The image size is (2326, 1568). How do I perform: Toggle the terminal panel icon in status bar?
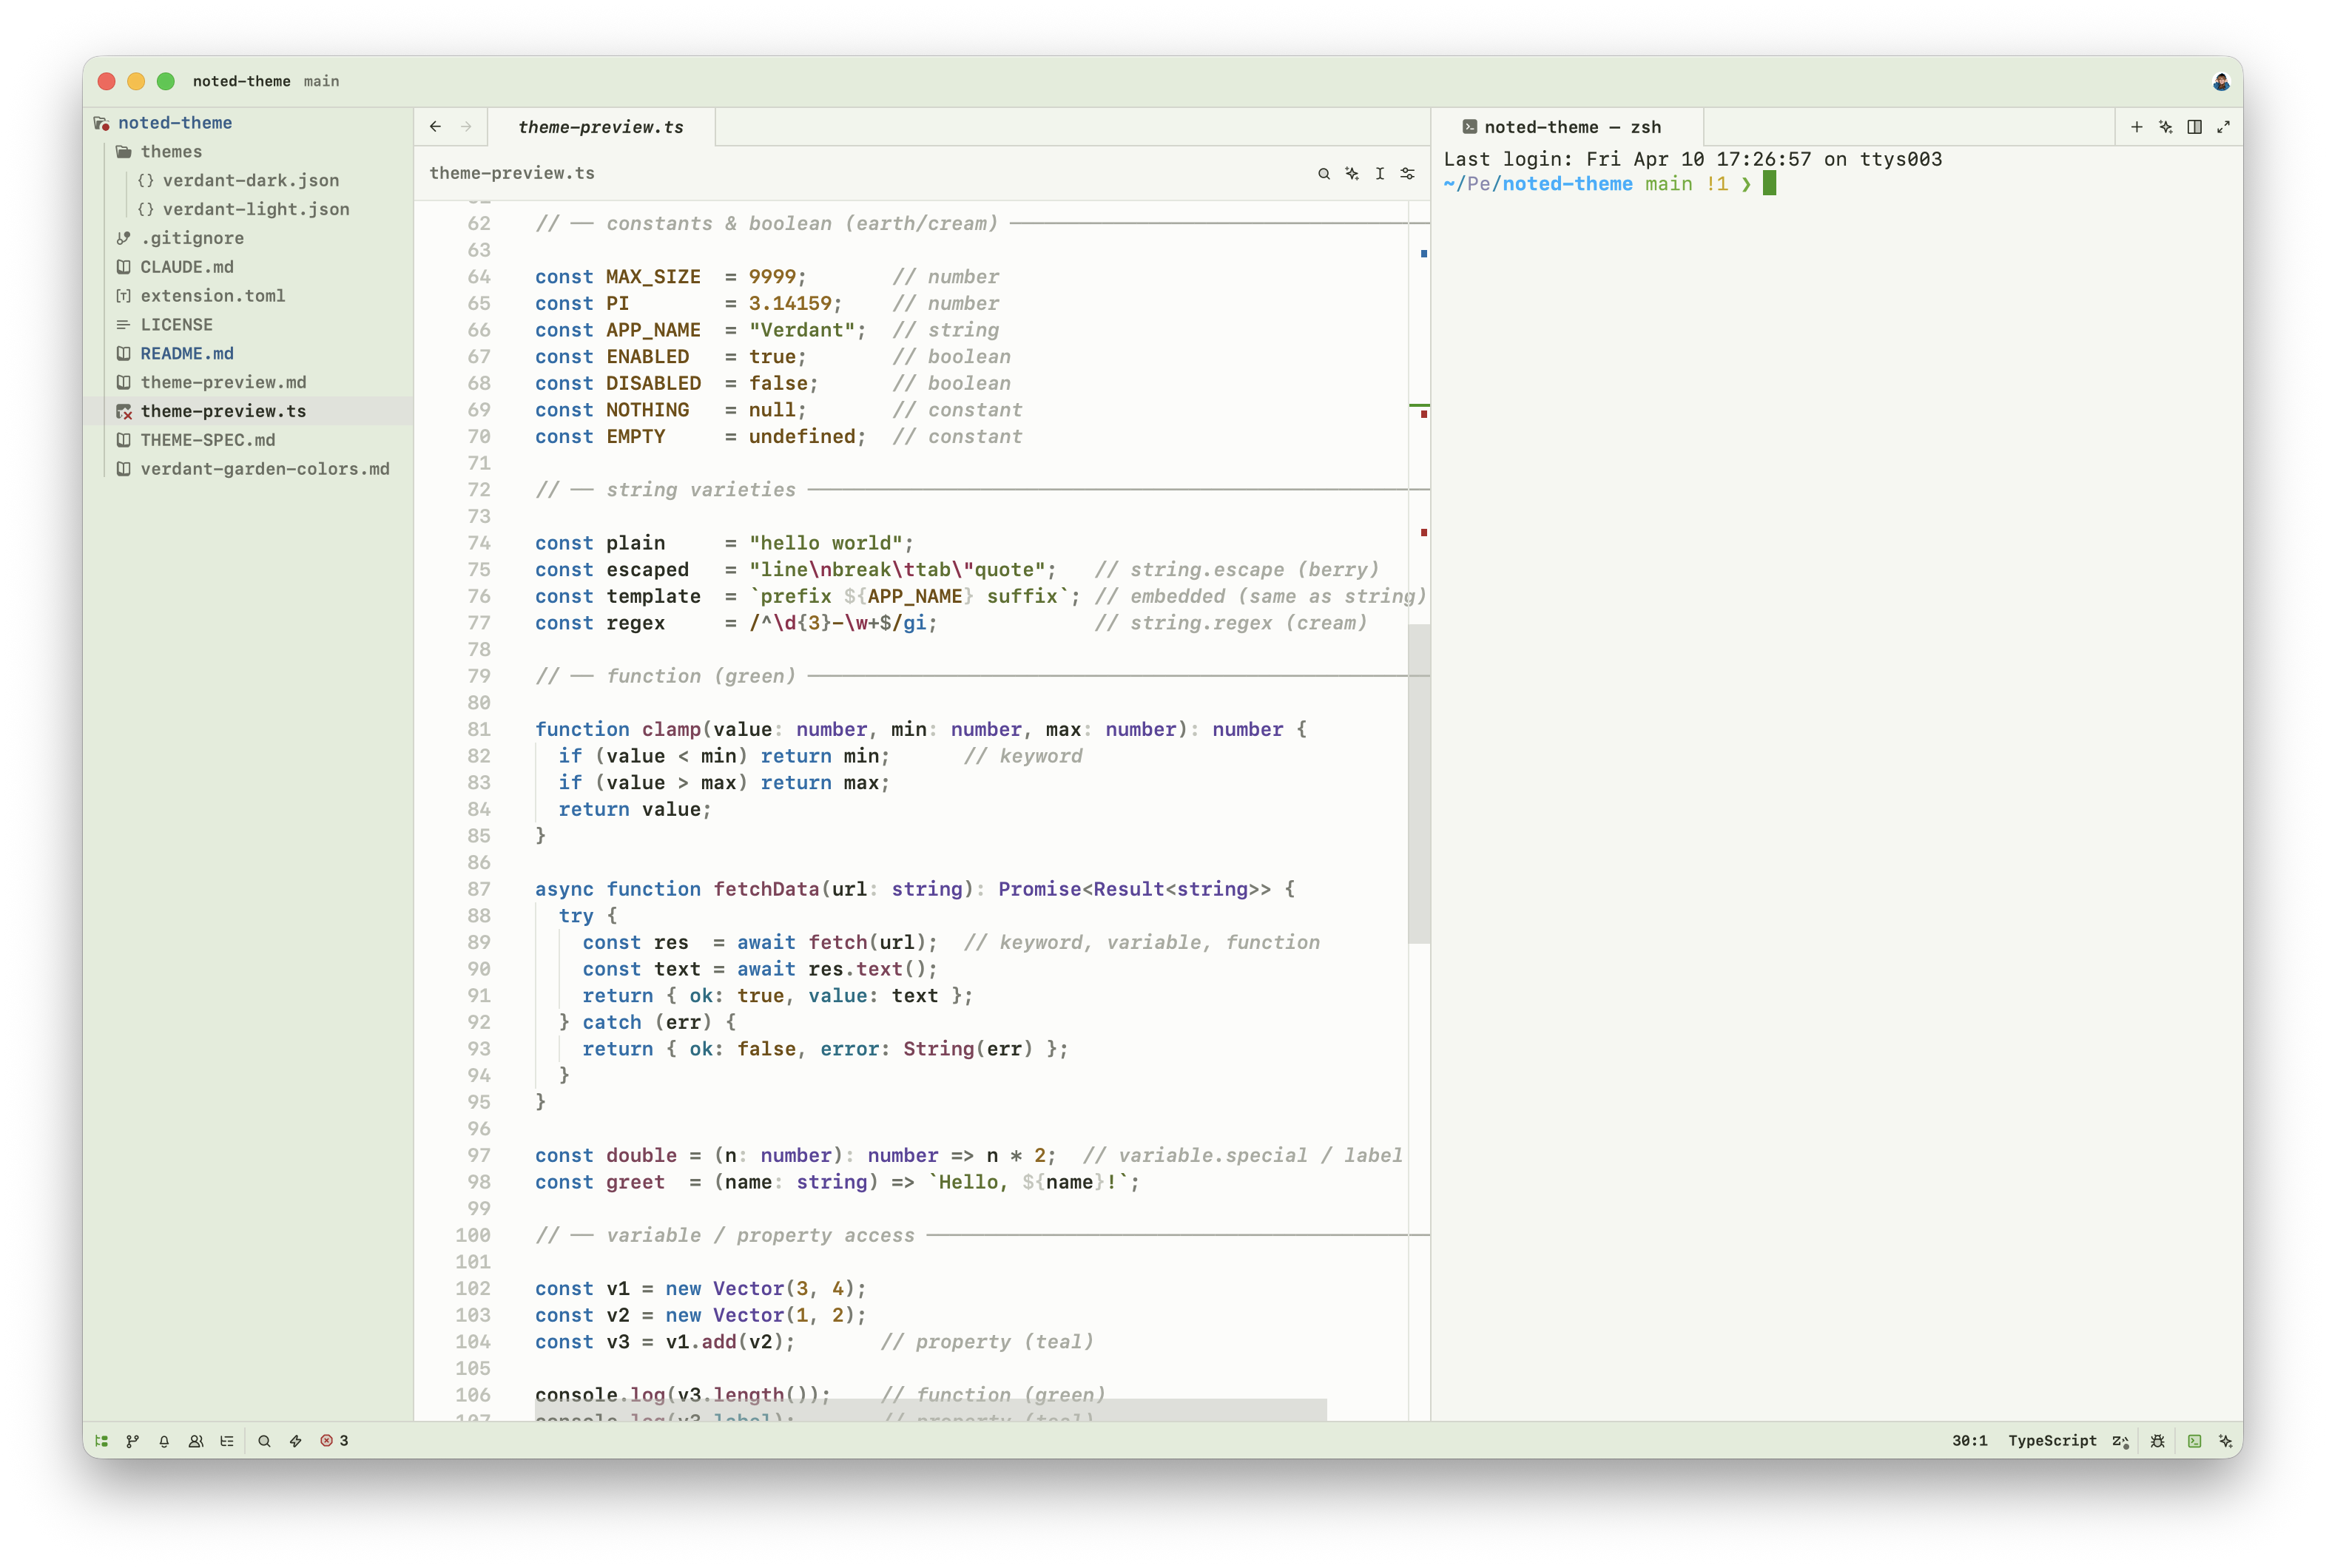point(2194,1440)
